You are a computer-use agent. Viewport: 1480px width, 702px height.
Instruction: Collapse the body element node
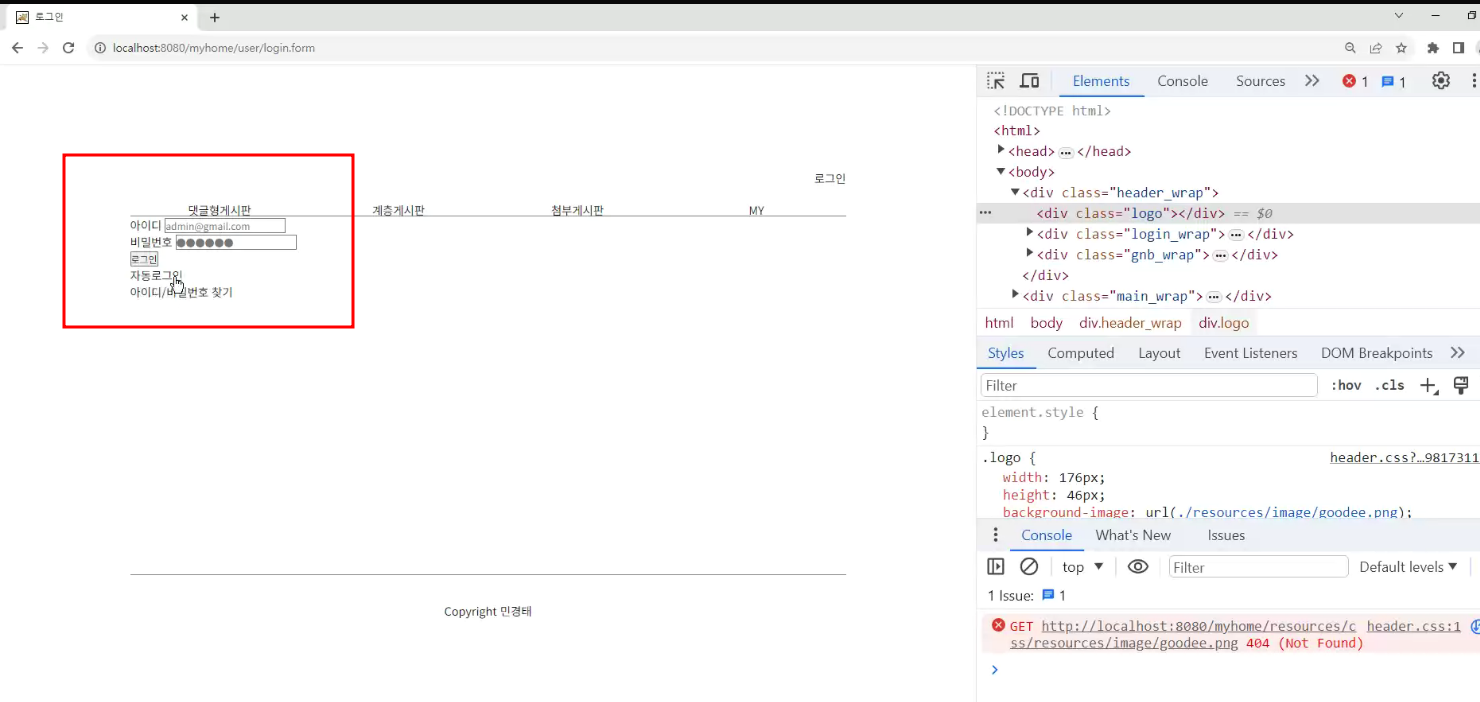tap(1001, 172)
